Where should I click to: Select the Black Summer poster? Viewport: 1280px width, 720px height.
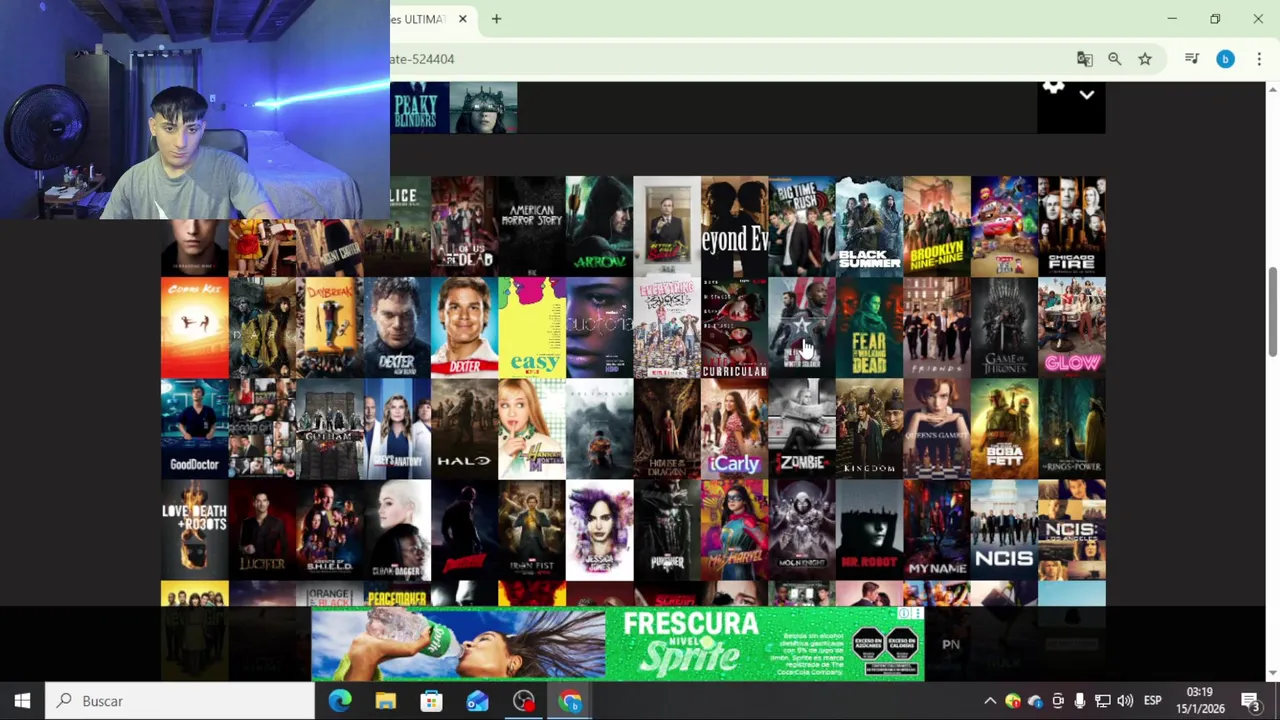869,226
